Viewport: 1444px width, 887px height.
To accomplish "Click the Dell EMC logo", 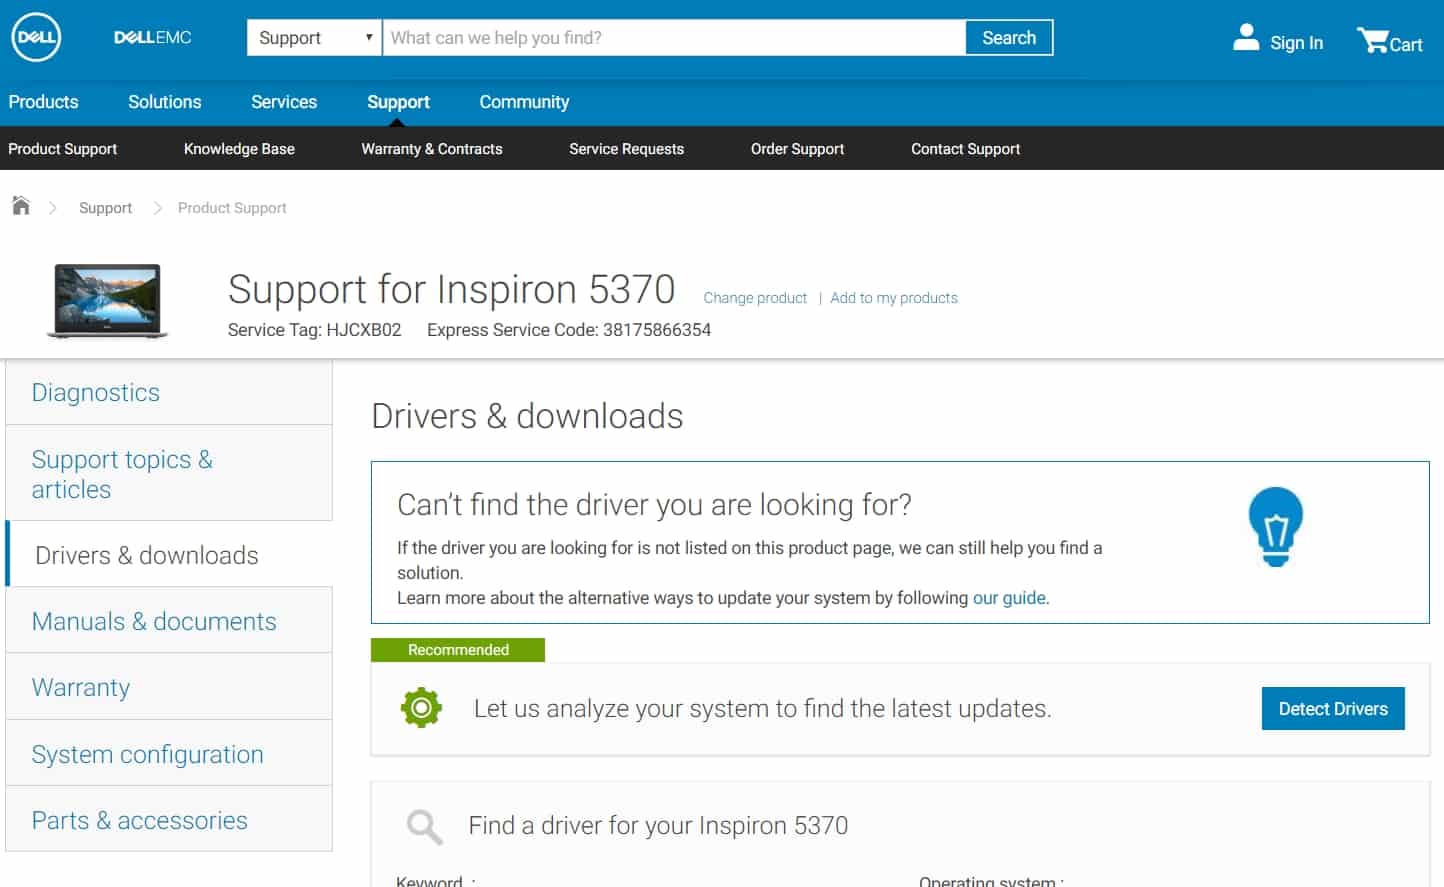I will coord(152,38).
